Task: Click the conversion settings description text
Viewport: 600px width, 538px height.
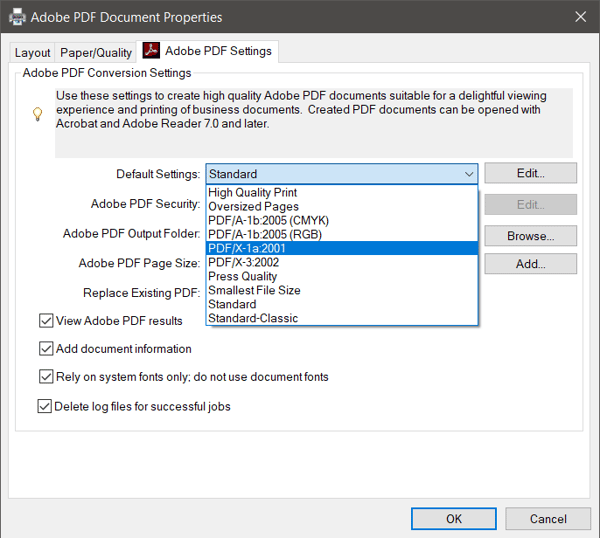Action: (x=301, y=109)
